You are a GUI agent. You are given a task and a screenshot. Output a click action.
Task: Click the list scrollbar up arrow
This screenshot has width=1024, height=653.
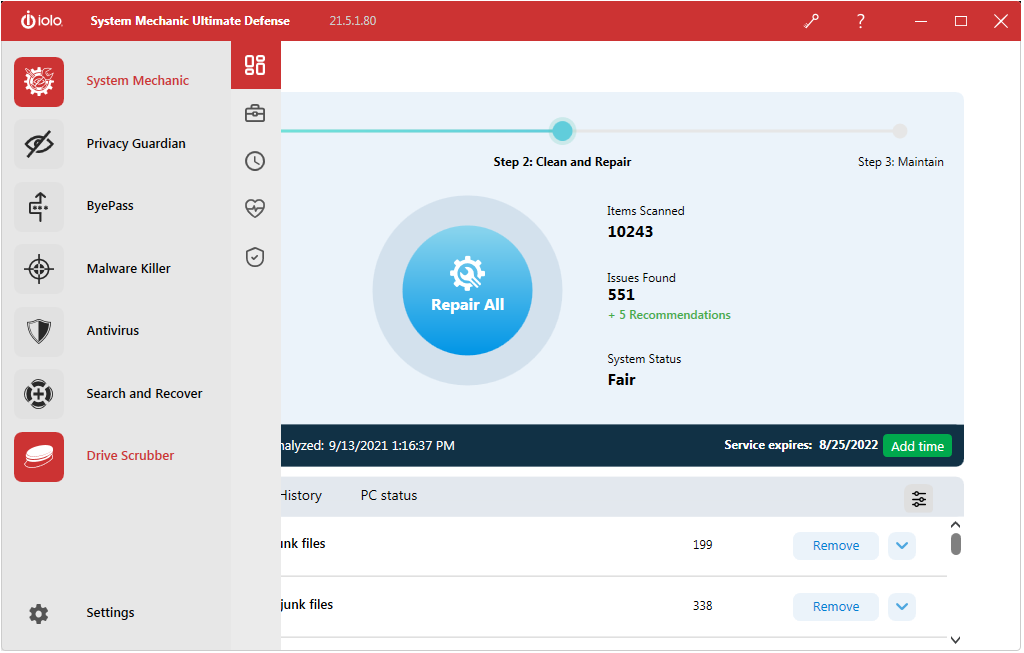tap(955, 525)
